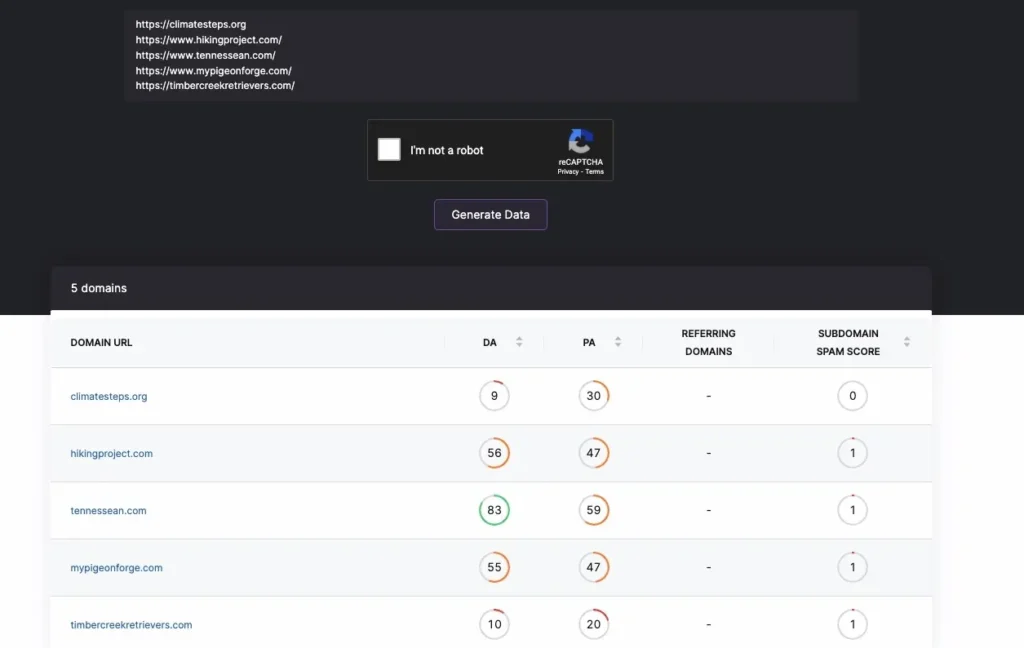Open the reCAPTCHA Privacy link
1024x648 pixels.
pyautogui.click(x=568, y=172)
